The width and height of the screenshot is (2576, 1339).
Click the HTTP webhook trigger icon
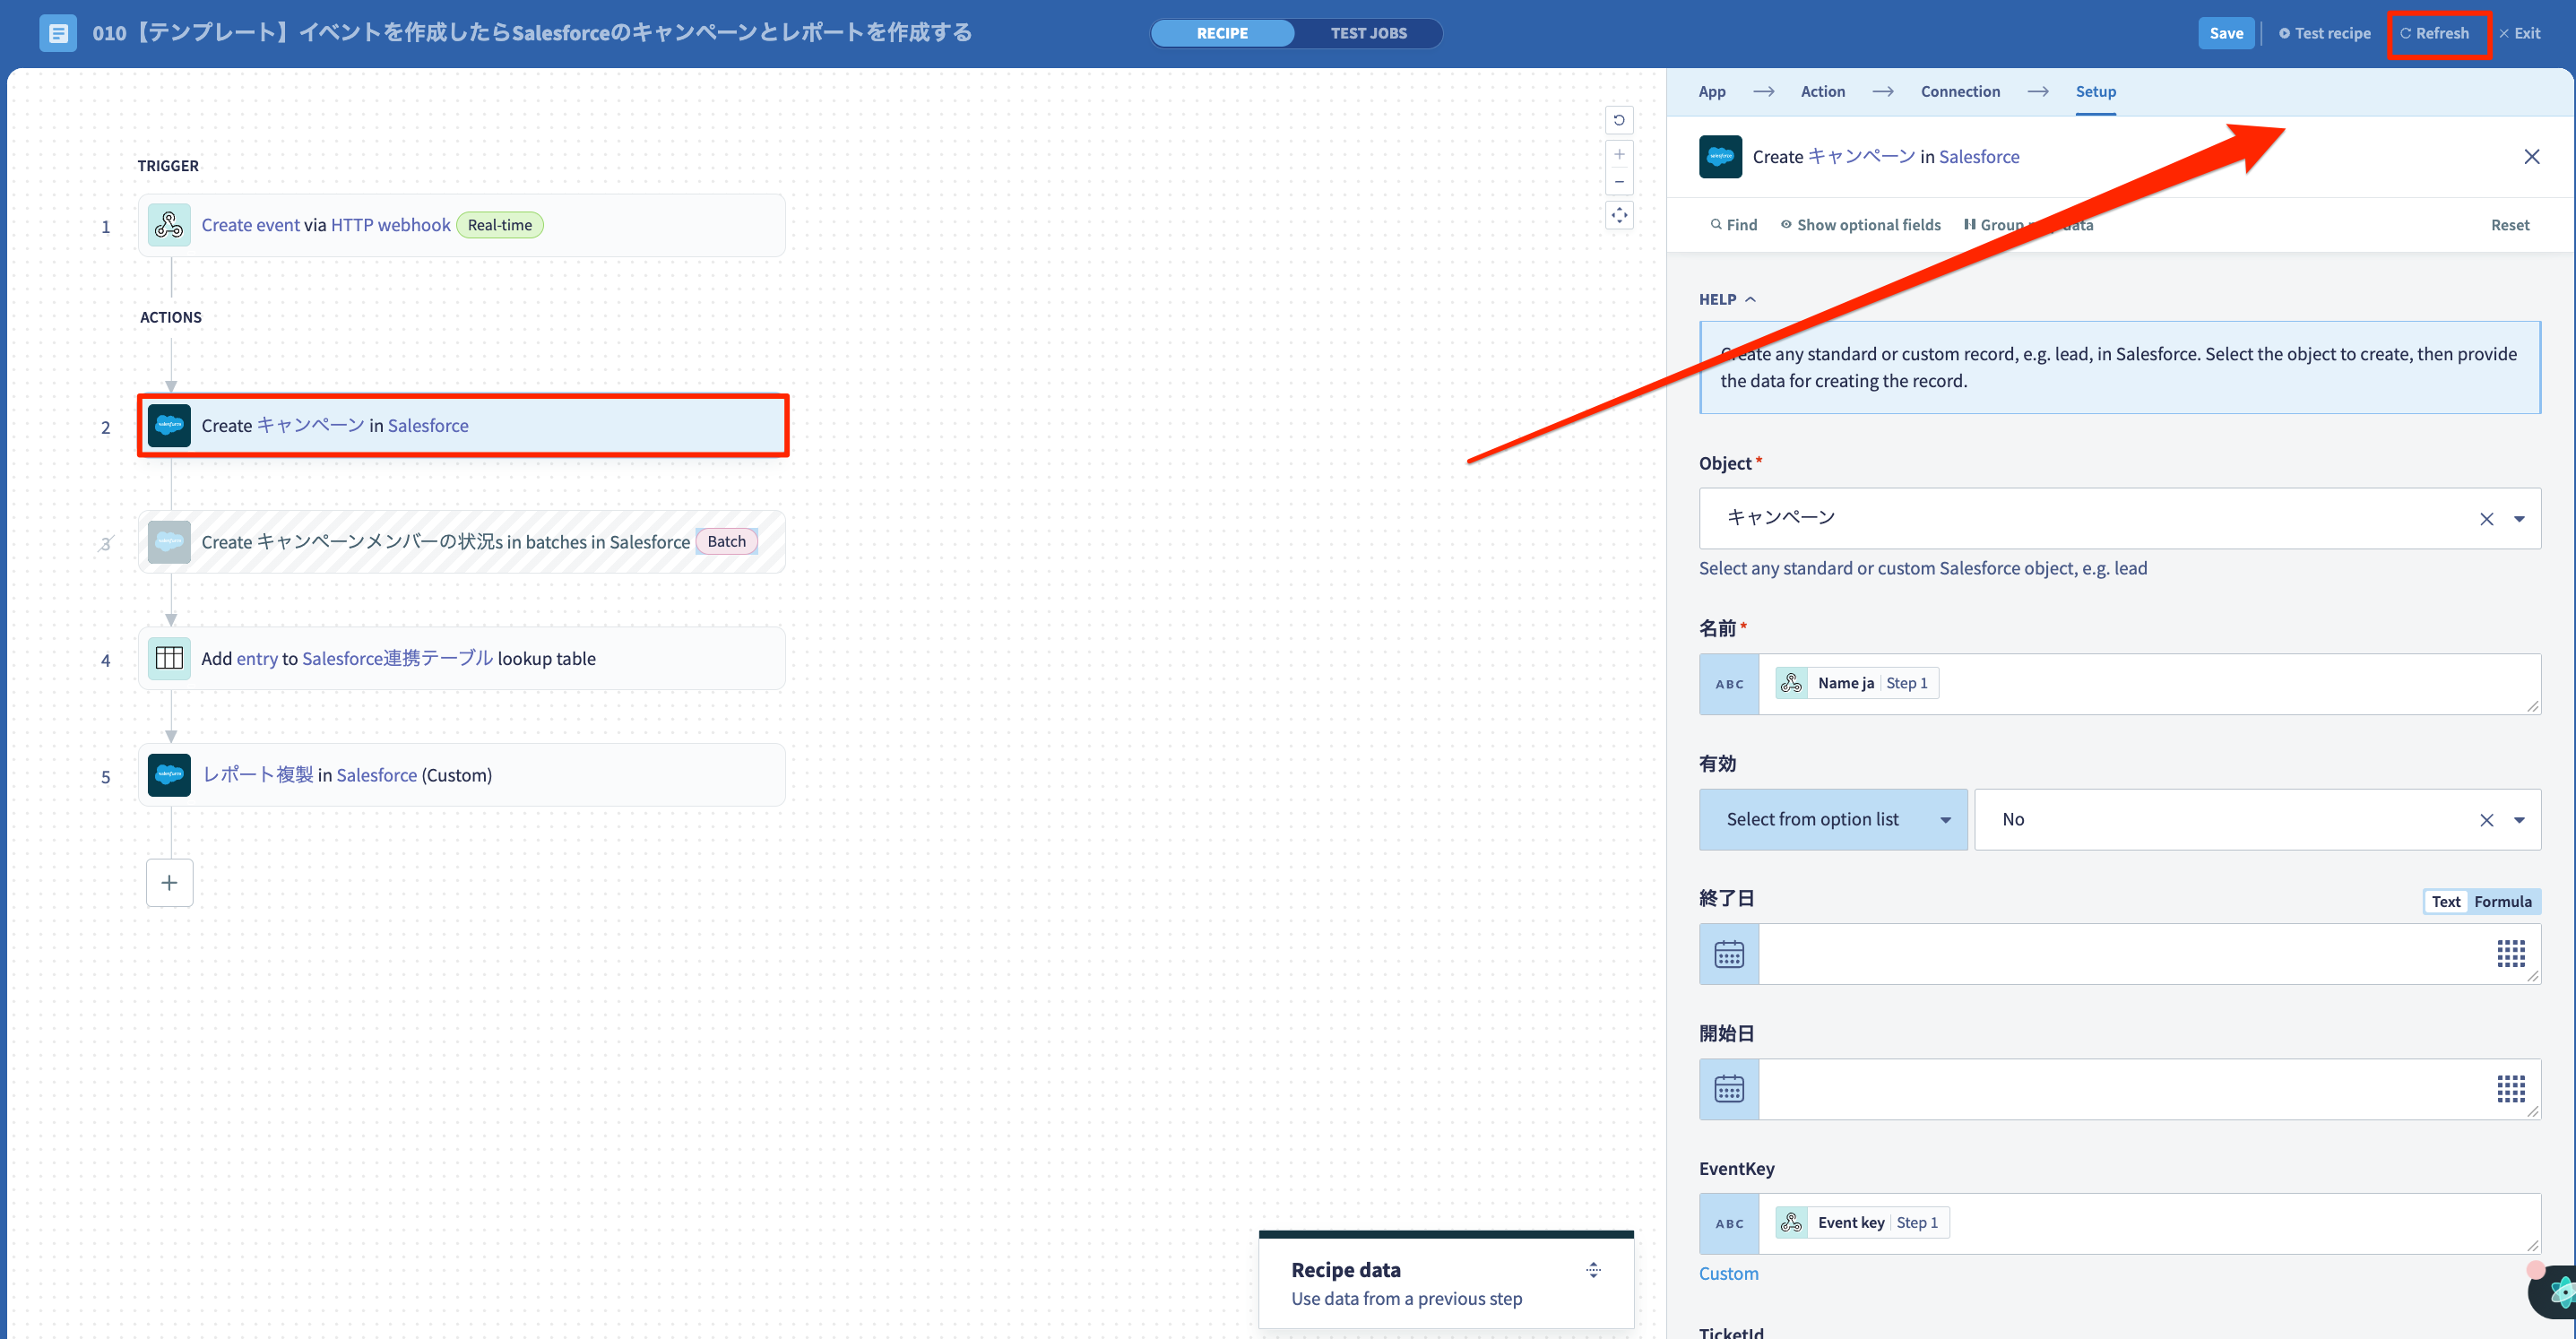click(169, 225)
